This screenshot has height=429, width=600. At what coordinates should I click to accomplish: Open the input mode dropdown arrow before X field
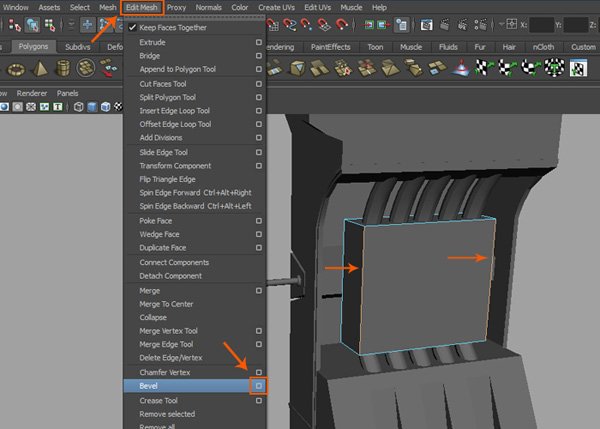coord(501,24)
